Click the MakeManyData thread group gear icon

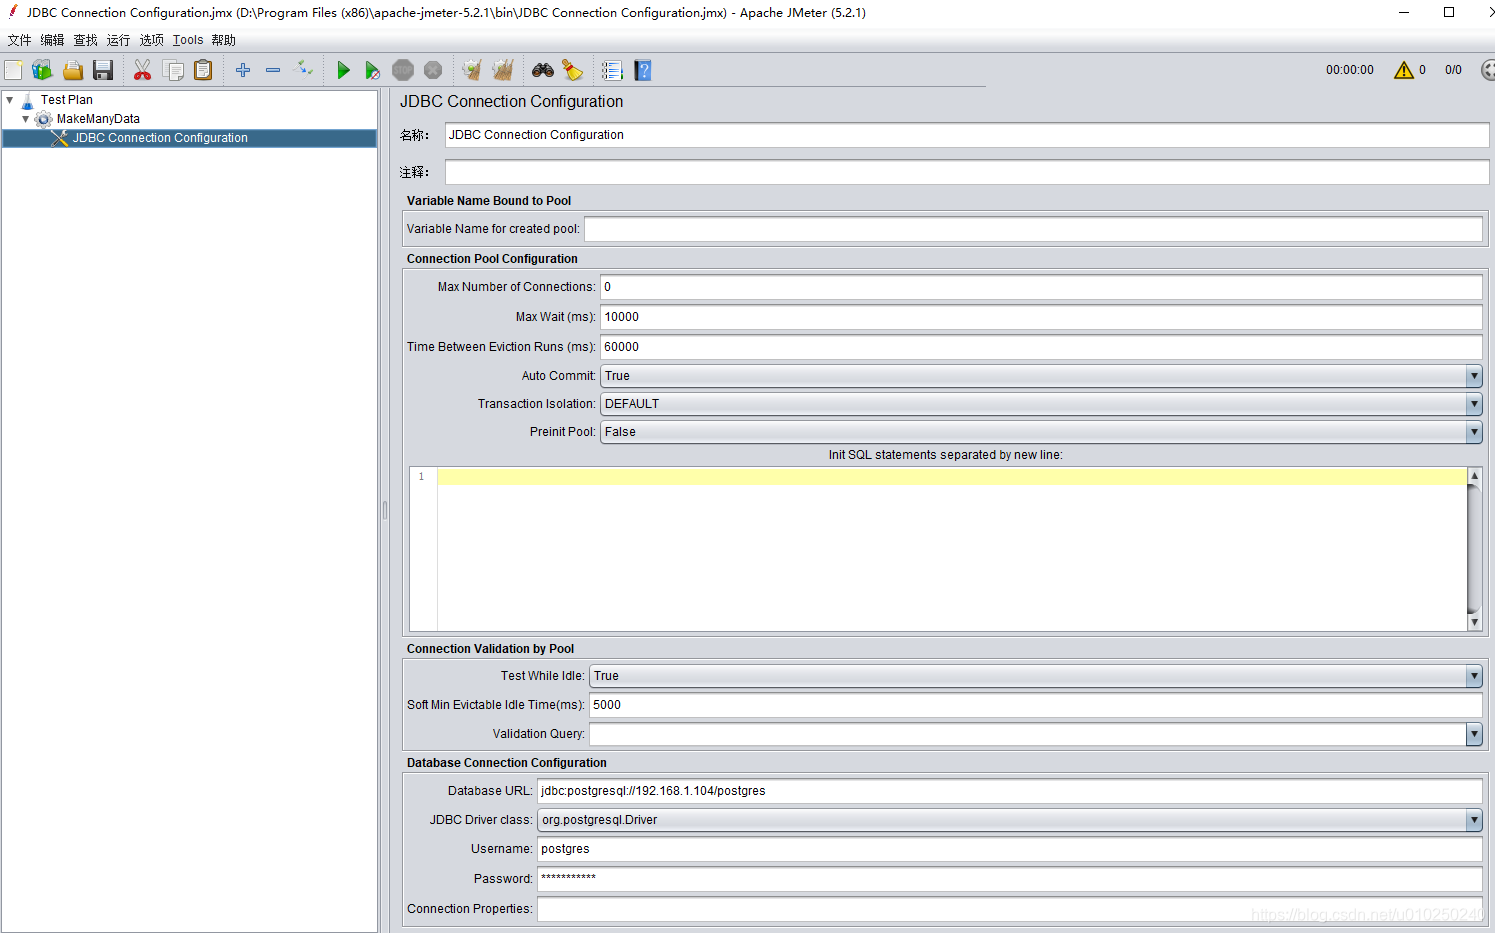click(x=43, y=119)
